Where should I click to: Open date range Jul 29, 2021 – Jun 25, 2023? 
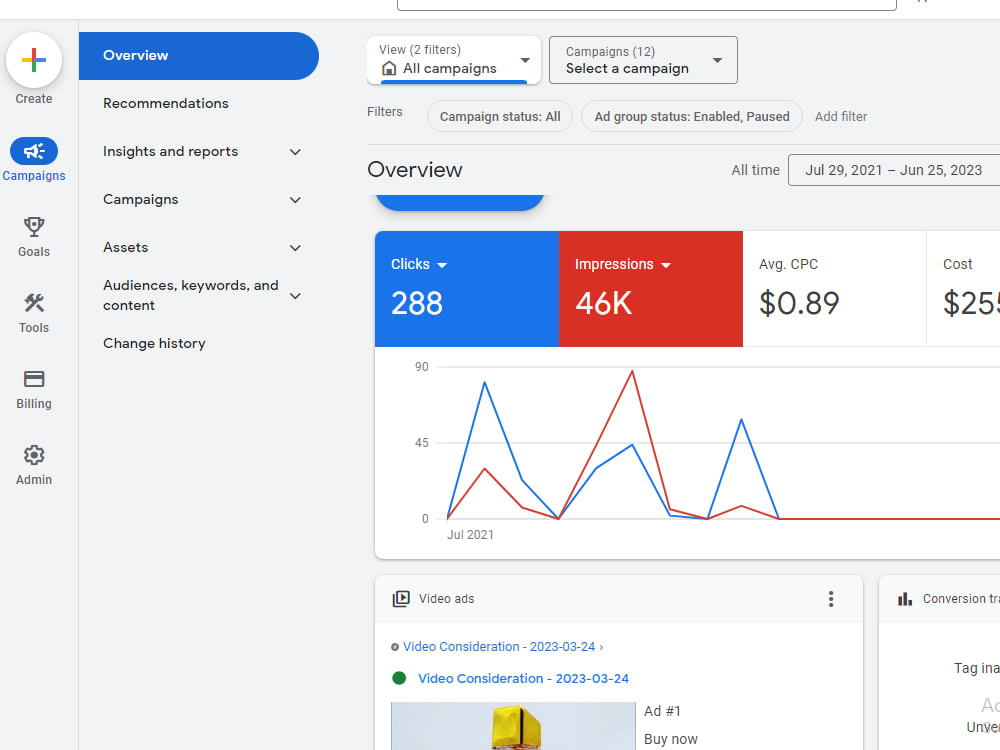[893, 170]
